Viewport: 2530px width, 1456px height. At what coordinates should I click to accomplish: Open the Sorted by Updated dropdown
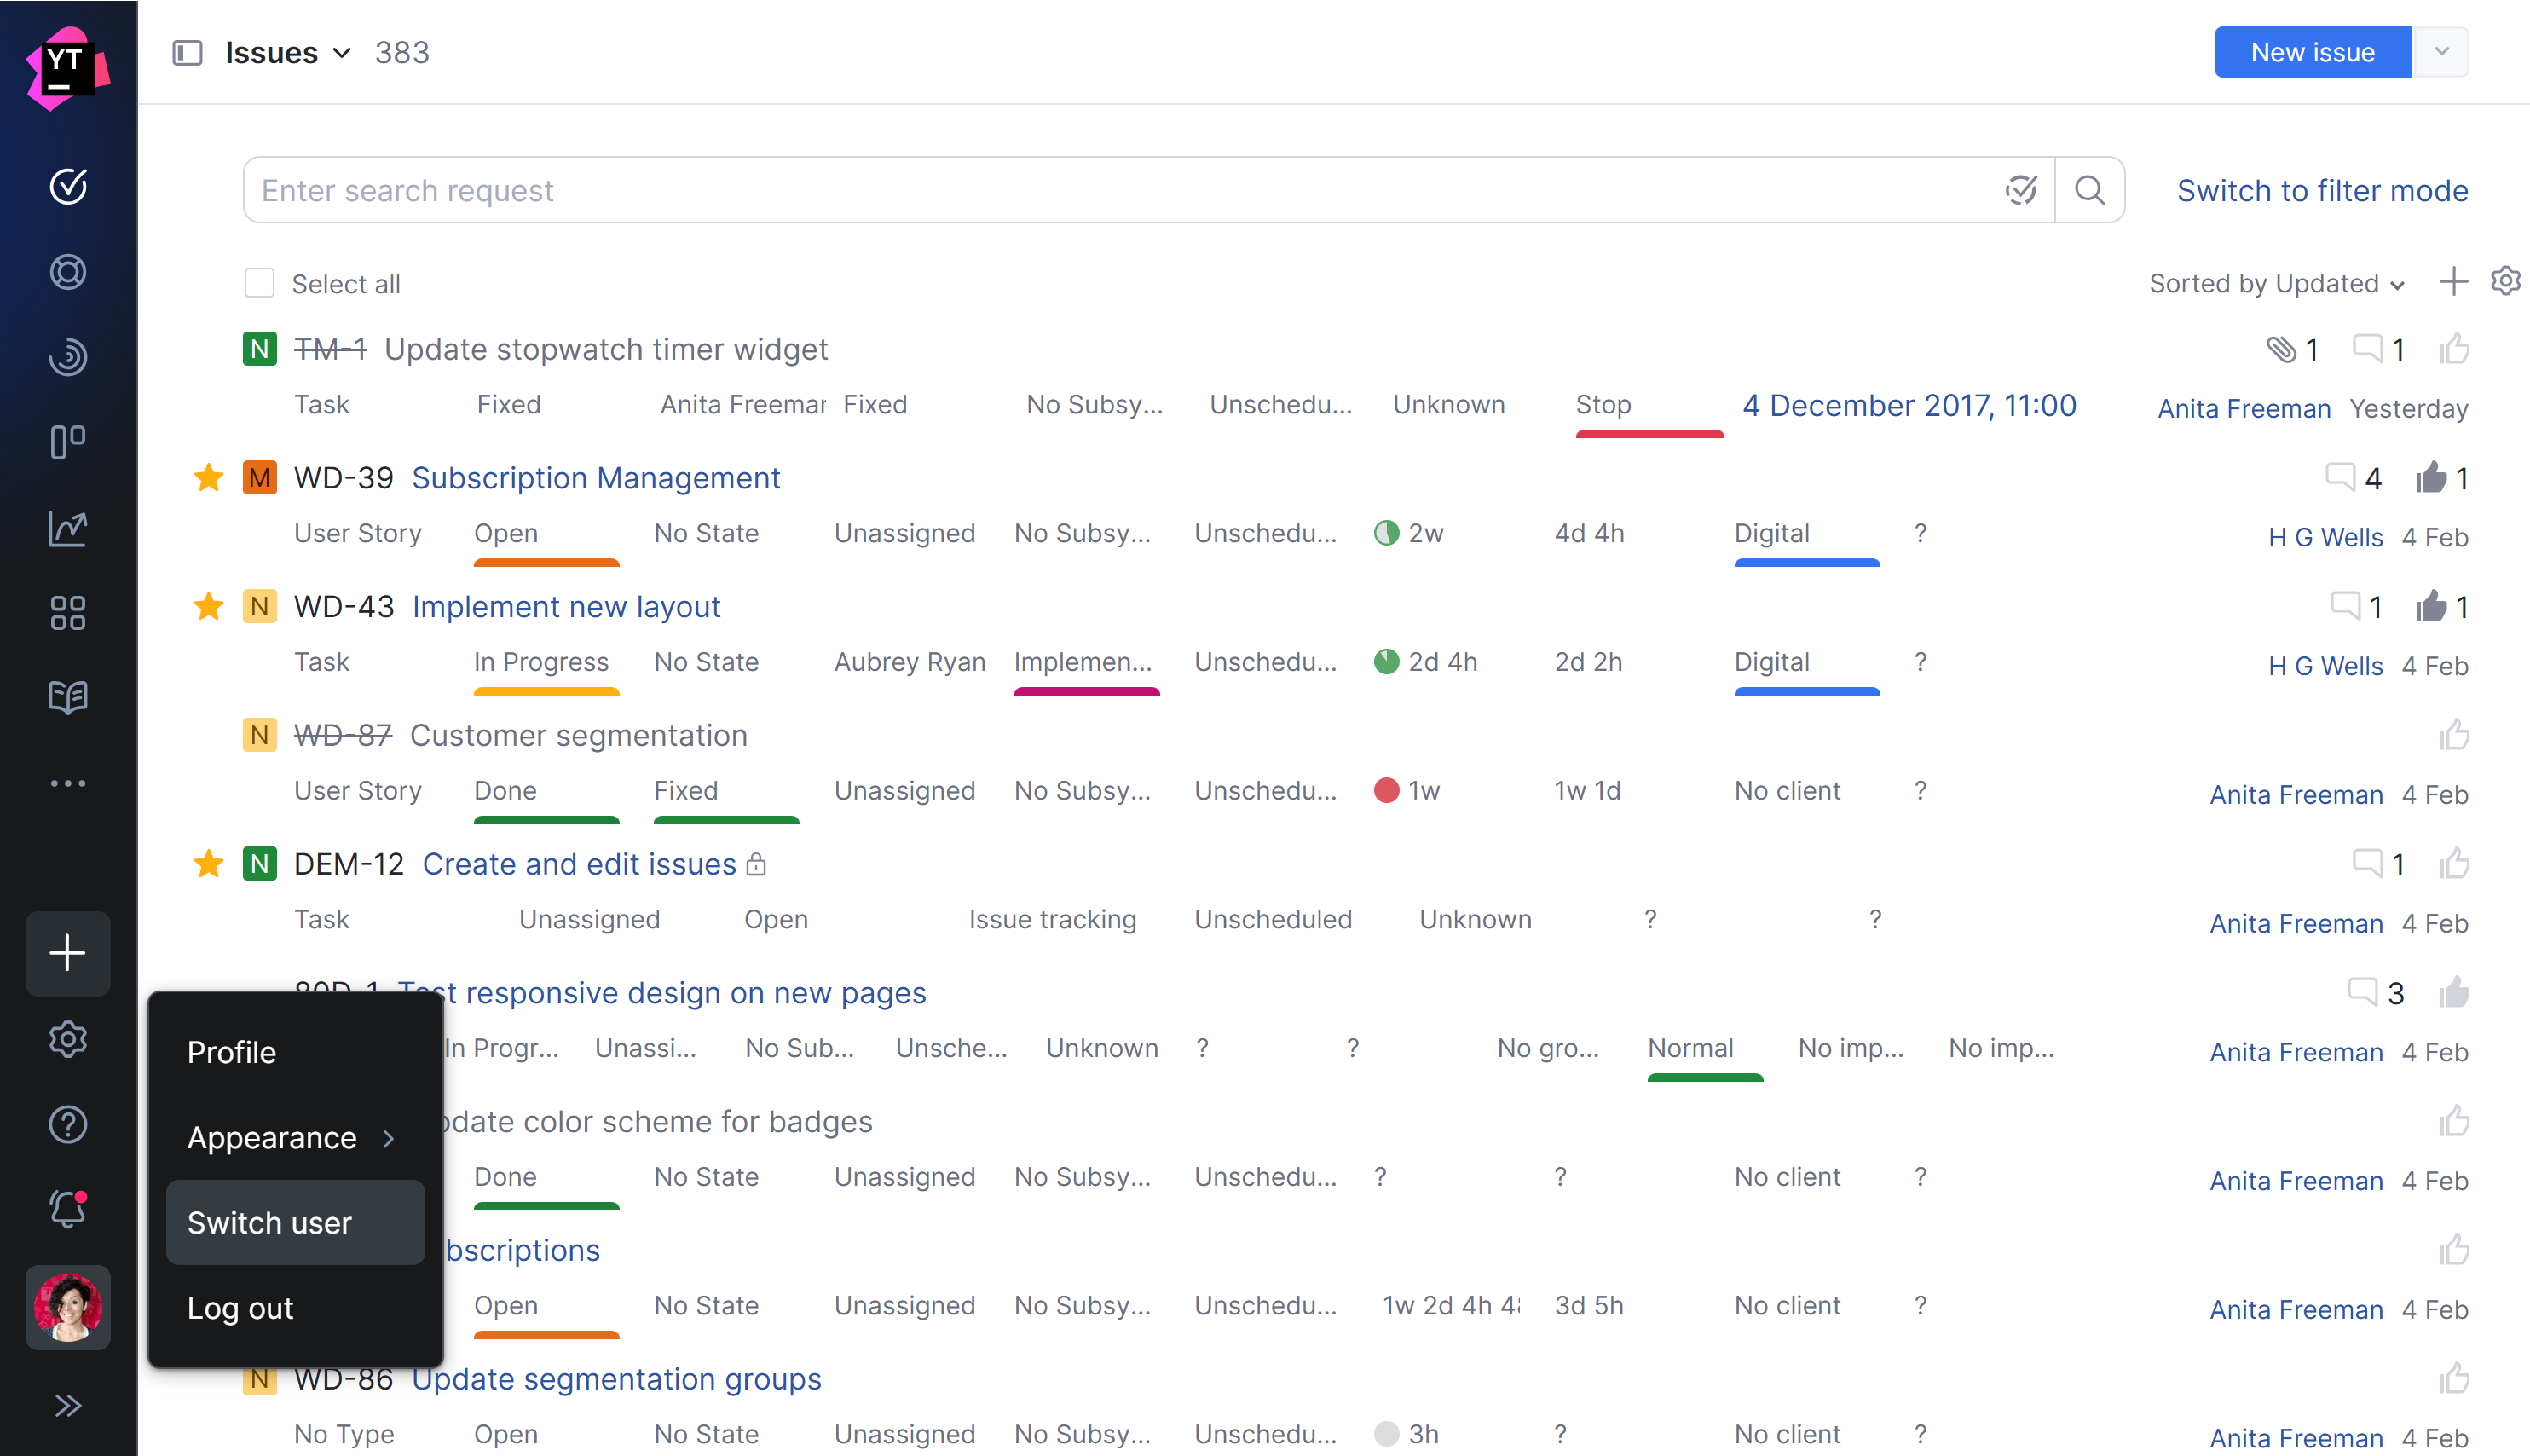[x=2276, y=284]
